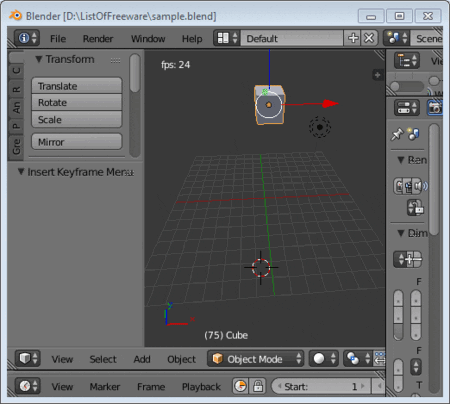Open the Window menu
Screen dimensions: 450x404
click(148, 39)
